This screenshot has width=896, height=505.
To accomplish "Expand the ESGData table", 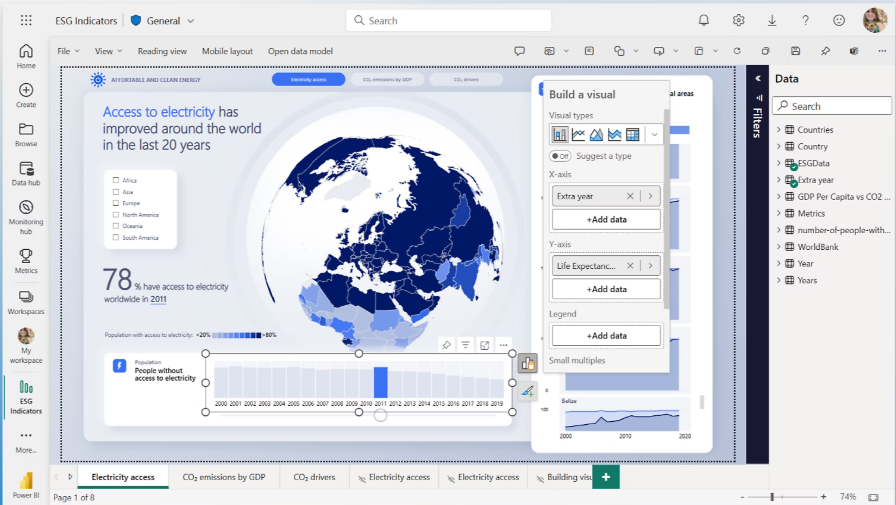I will [x=778, y=163].
